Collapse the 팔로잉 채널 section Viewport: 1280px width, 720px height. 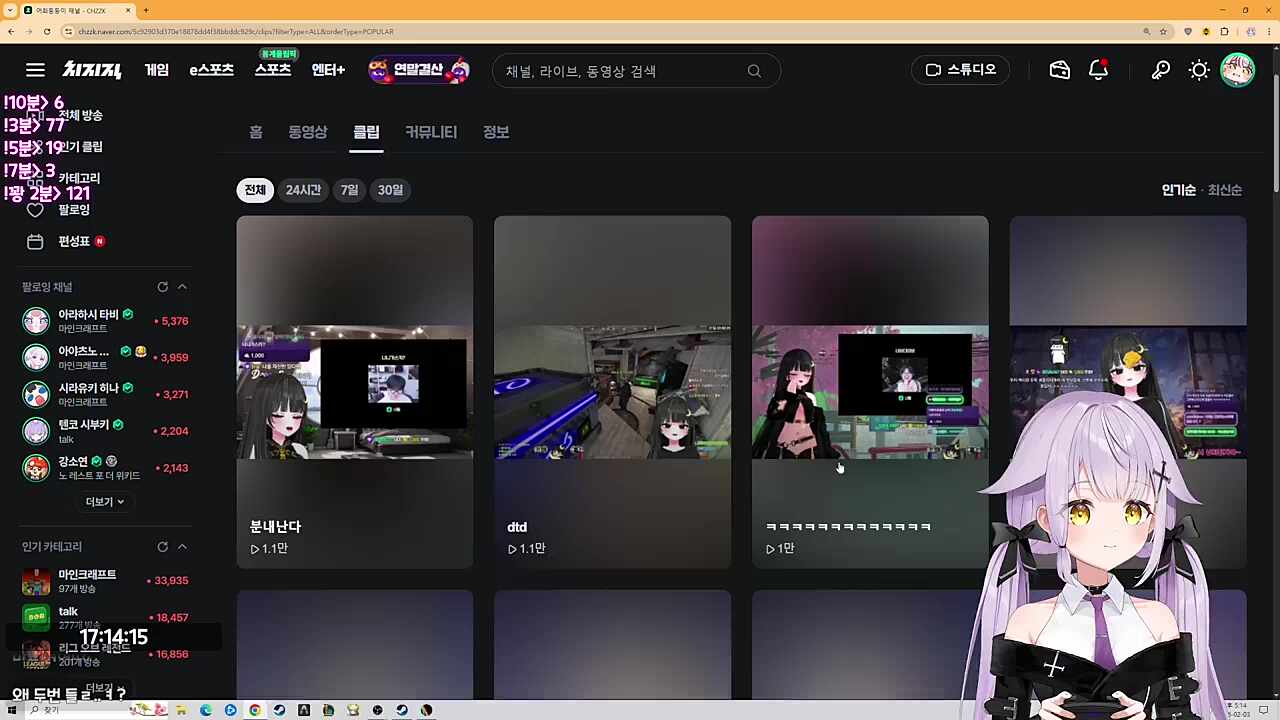[182, 287]
